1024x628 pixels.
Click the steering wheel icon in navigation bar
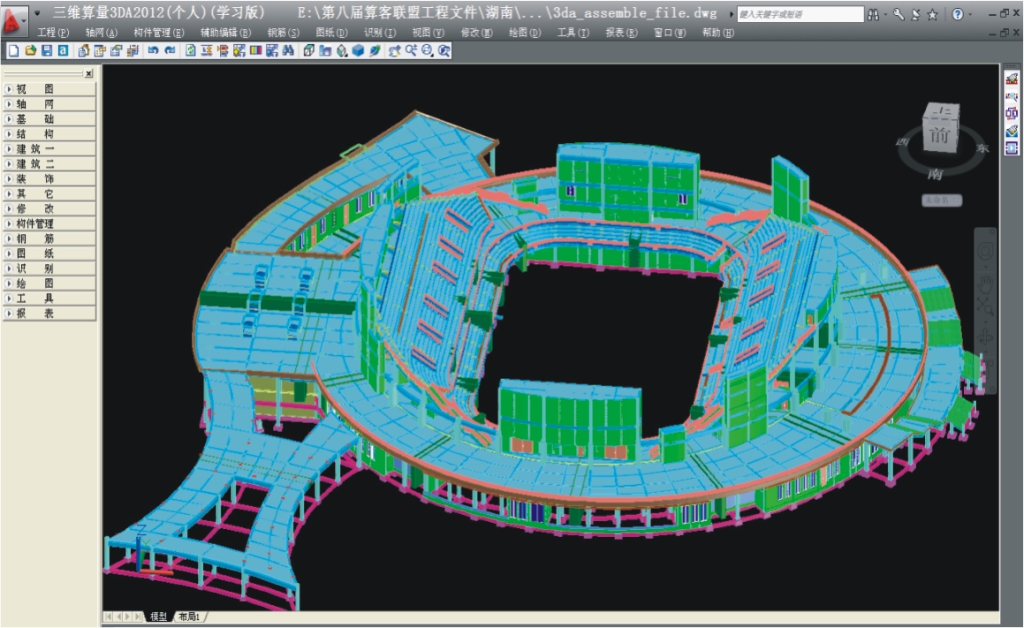pyautogui.click(x=985, y=251)
